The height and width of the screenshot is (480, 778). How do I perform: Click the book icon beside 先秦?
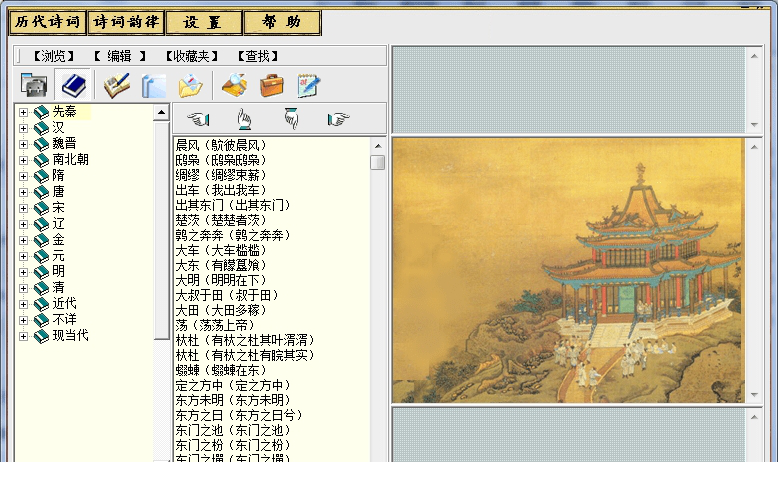(41, 113)
